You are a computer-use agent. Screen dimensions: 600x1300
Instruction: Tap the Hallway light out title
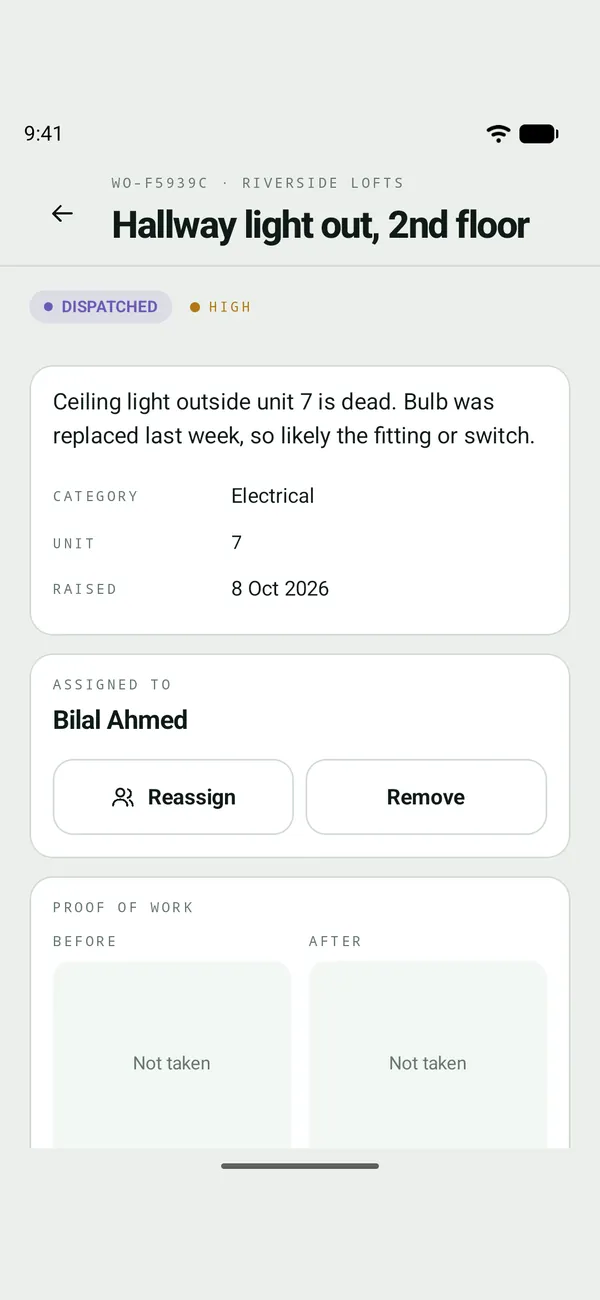pos(321,225)
